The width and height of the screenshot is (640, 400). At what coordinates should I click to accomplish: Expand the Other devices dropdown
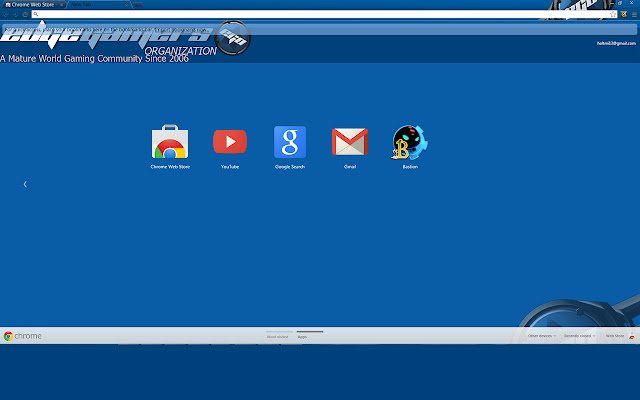click(542, 336)
